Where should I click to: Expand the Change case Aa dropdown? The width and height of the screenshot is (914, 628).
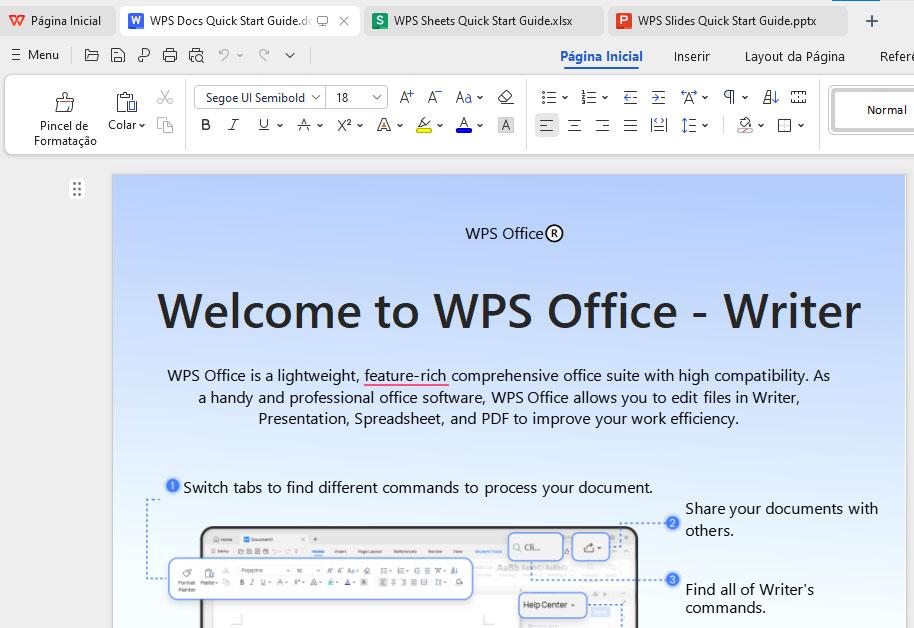[480, 97]
